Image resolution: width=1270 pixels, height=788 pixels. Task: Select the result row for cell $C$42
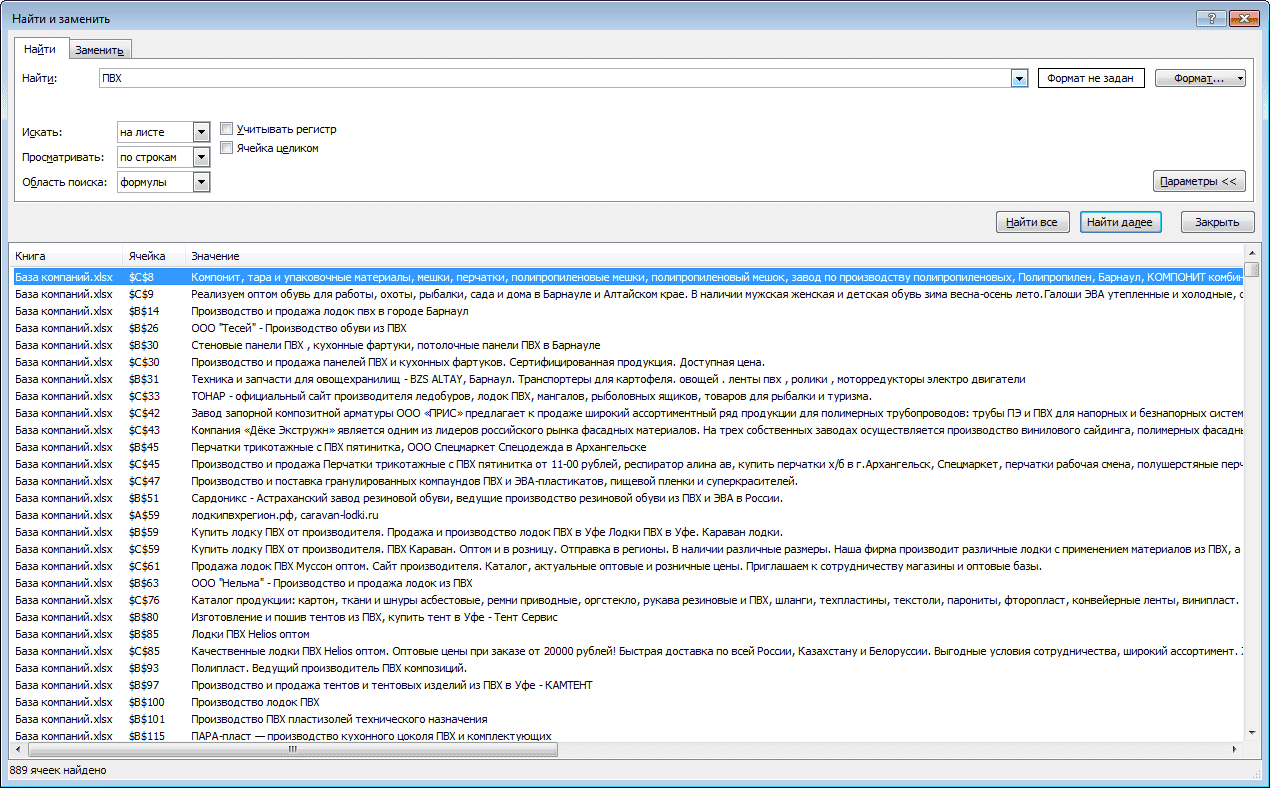pos(628,413)
